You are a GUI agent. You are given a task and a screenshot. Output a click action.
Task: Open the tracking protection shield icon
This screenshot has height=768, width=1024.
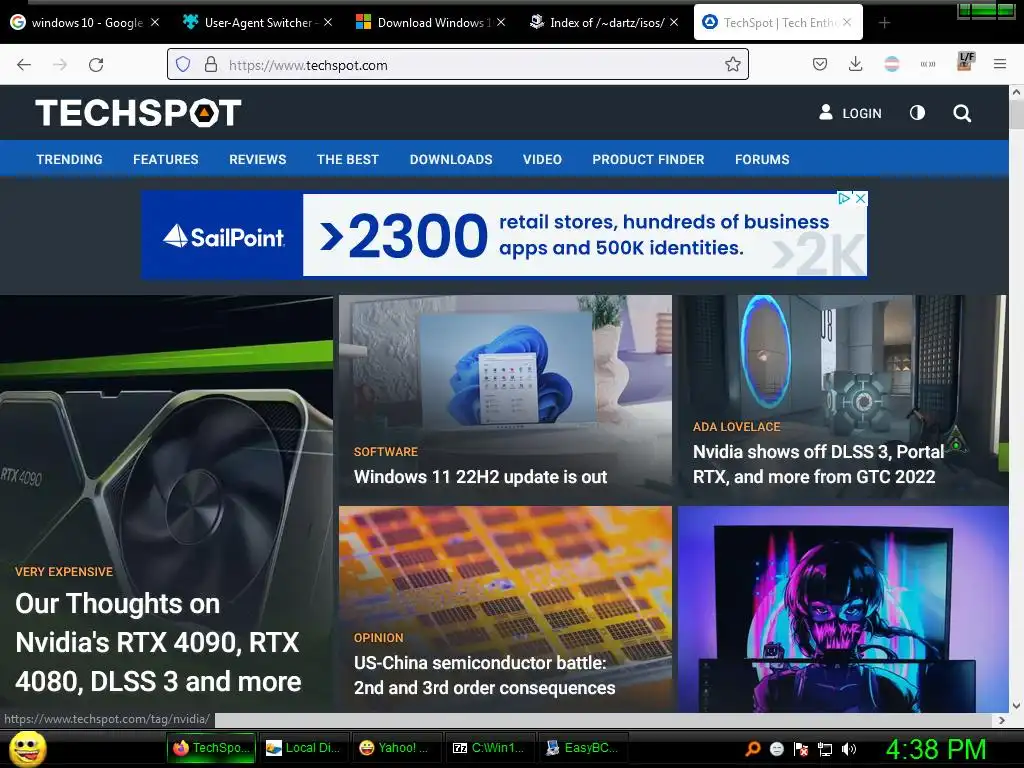pyautogui.click(x=183, y=64)
